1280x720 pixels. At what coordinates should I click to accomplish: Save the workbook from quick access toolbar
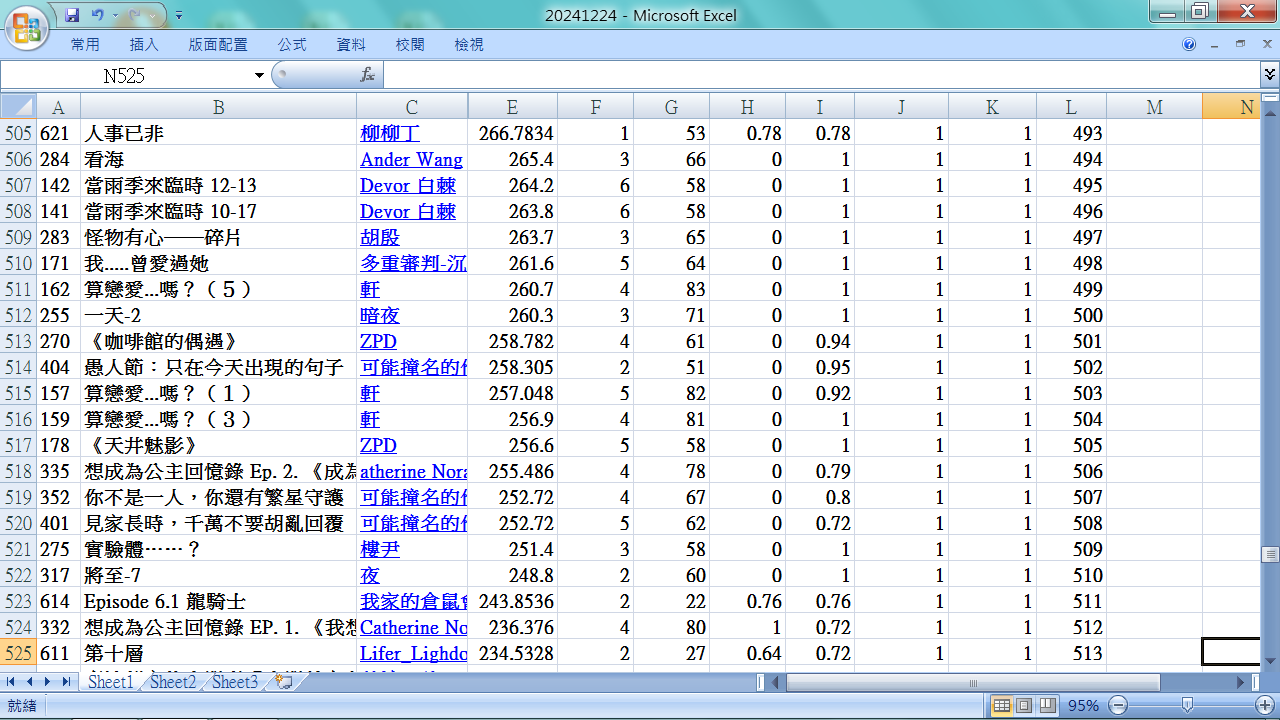pos(72,15)
